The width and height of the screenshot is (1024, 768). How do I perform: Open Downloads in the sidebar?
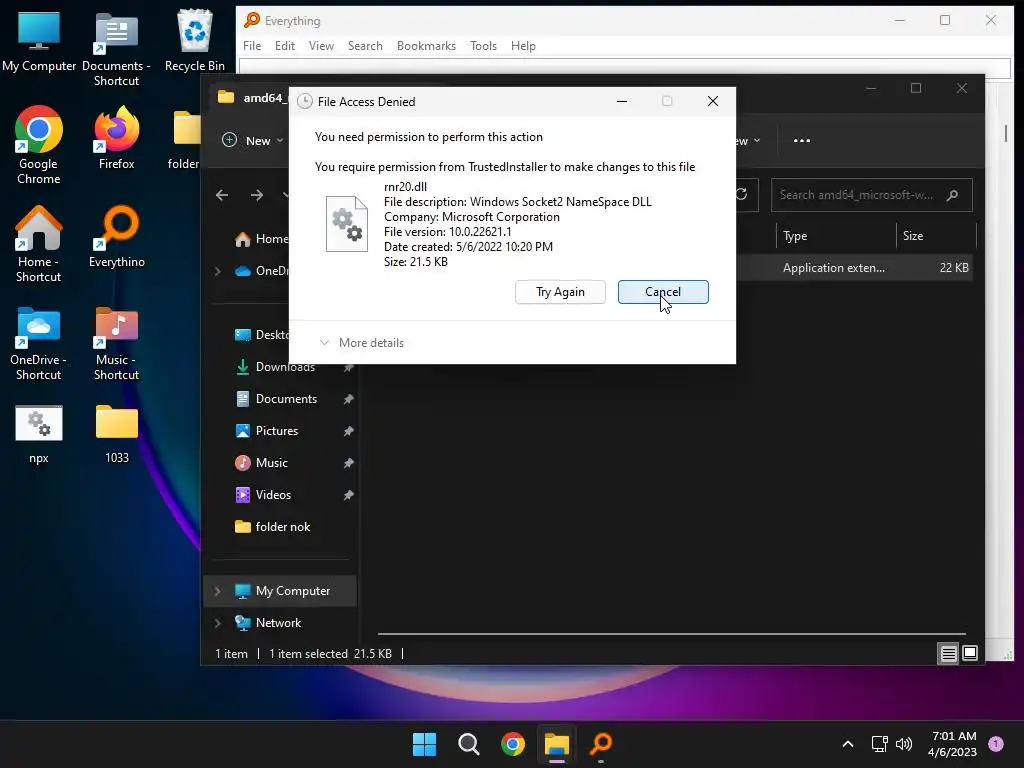point(285,367)
